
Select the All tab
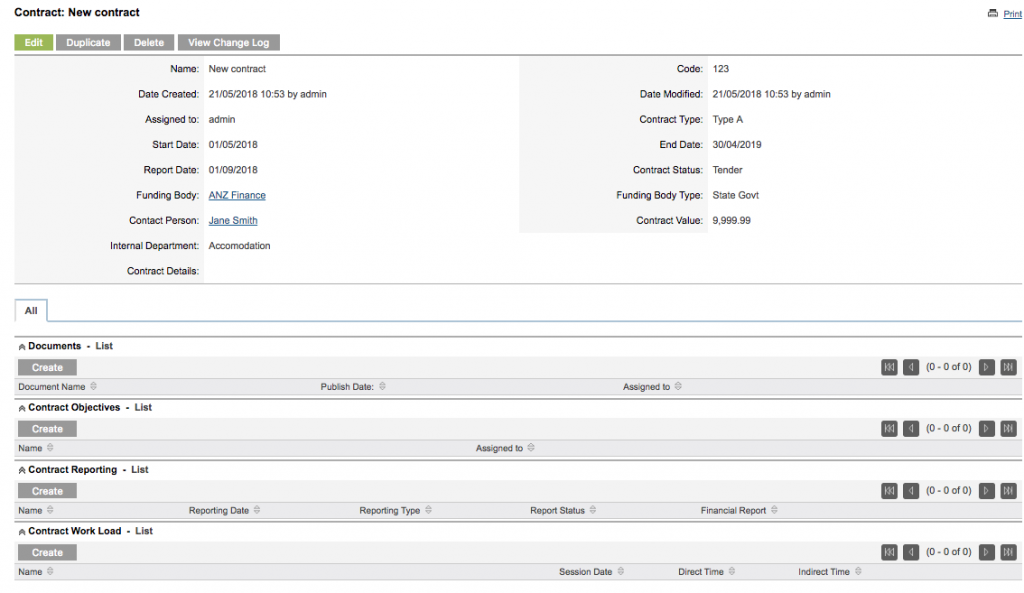click(31, 310)
